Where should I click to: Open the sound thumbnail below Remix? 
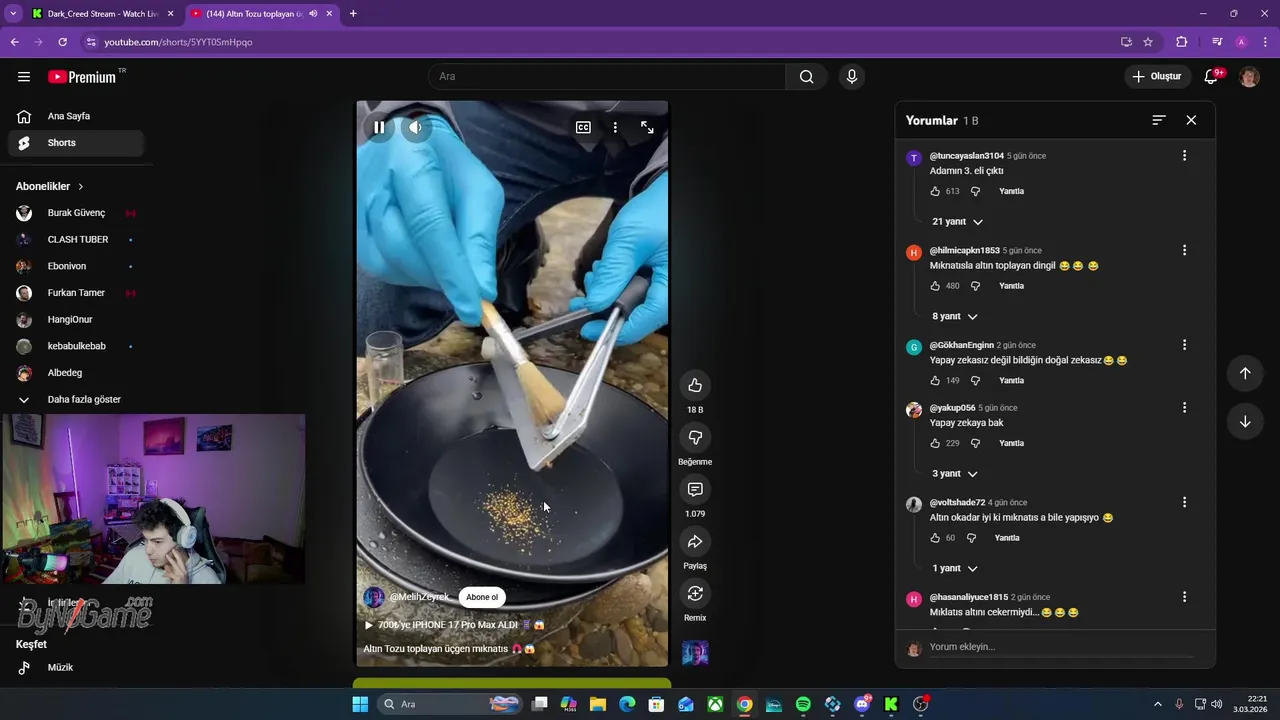pos(695,653)
